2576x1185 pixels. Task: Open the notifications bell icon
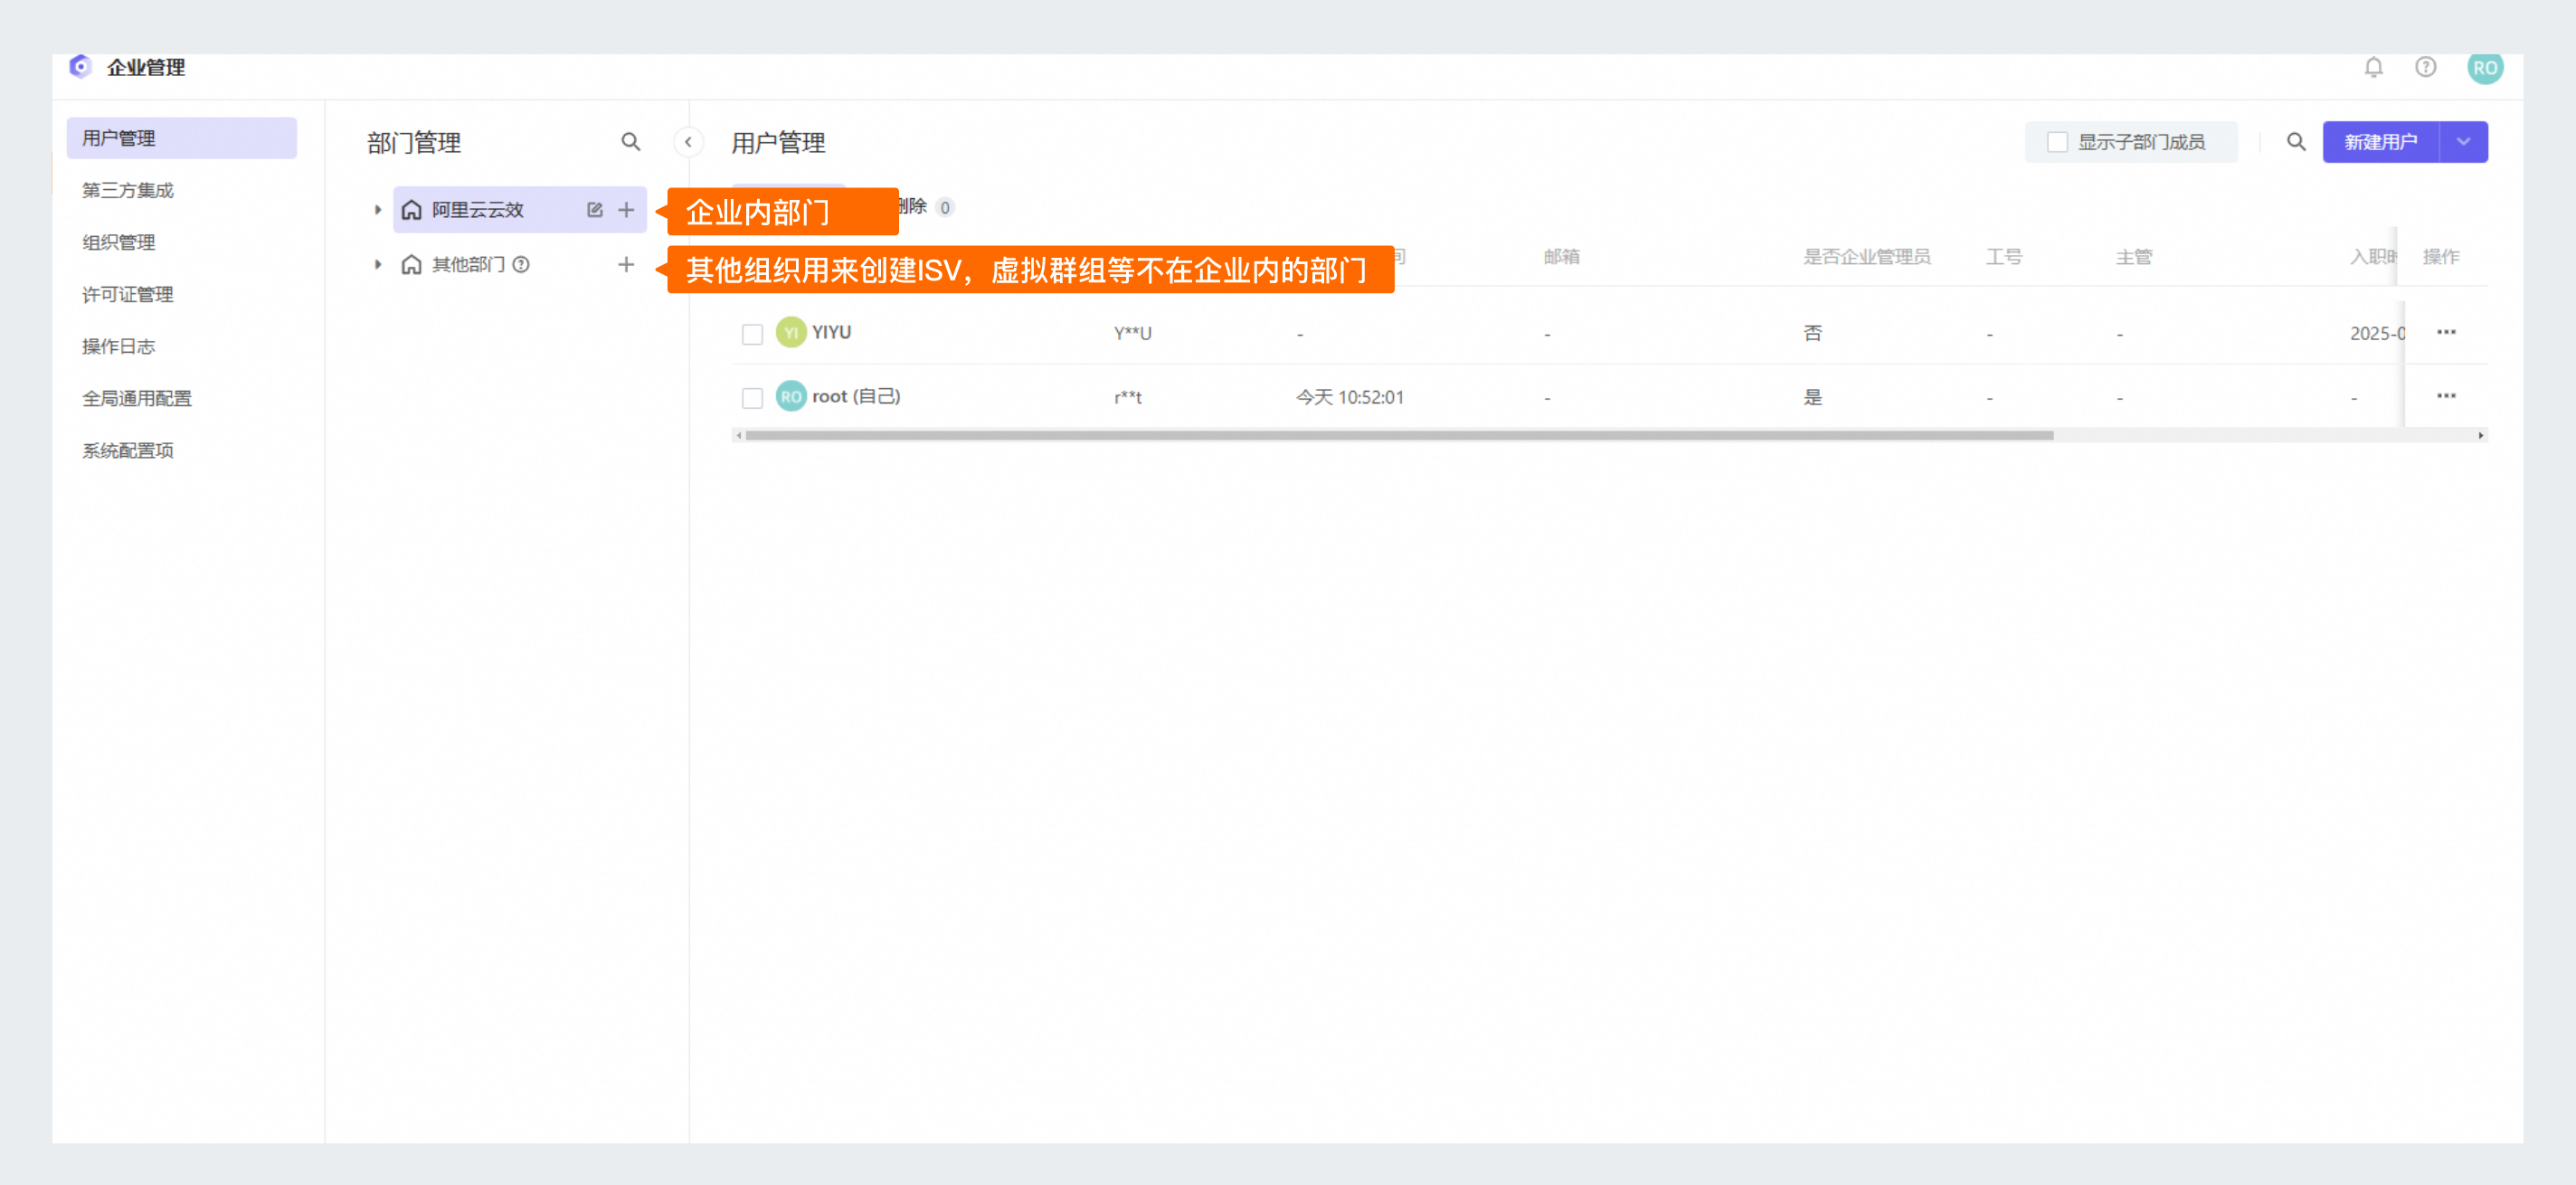[x=2373, y=67]
